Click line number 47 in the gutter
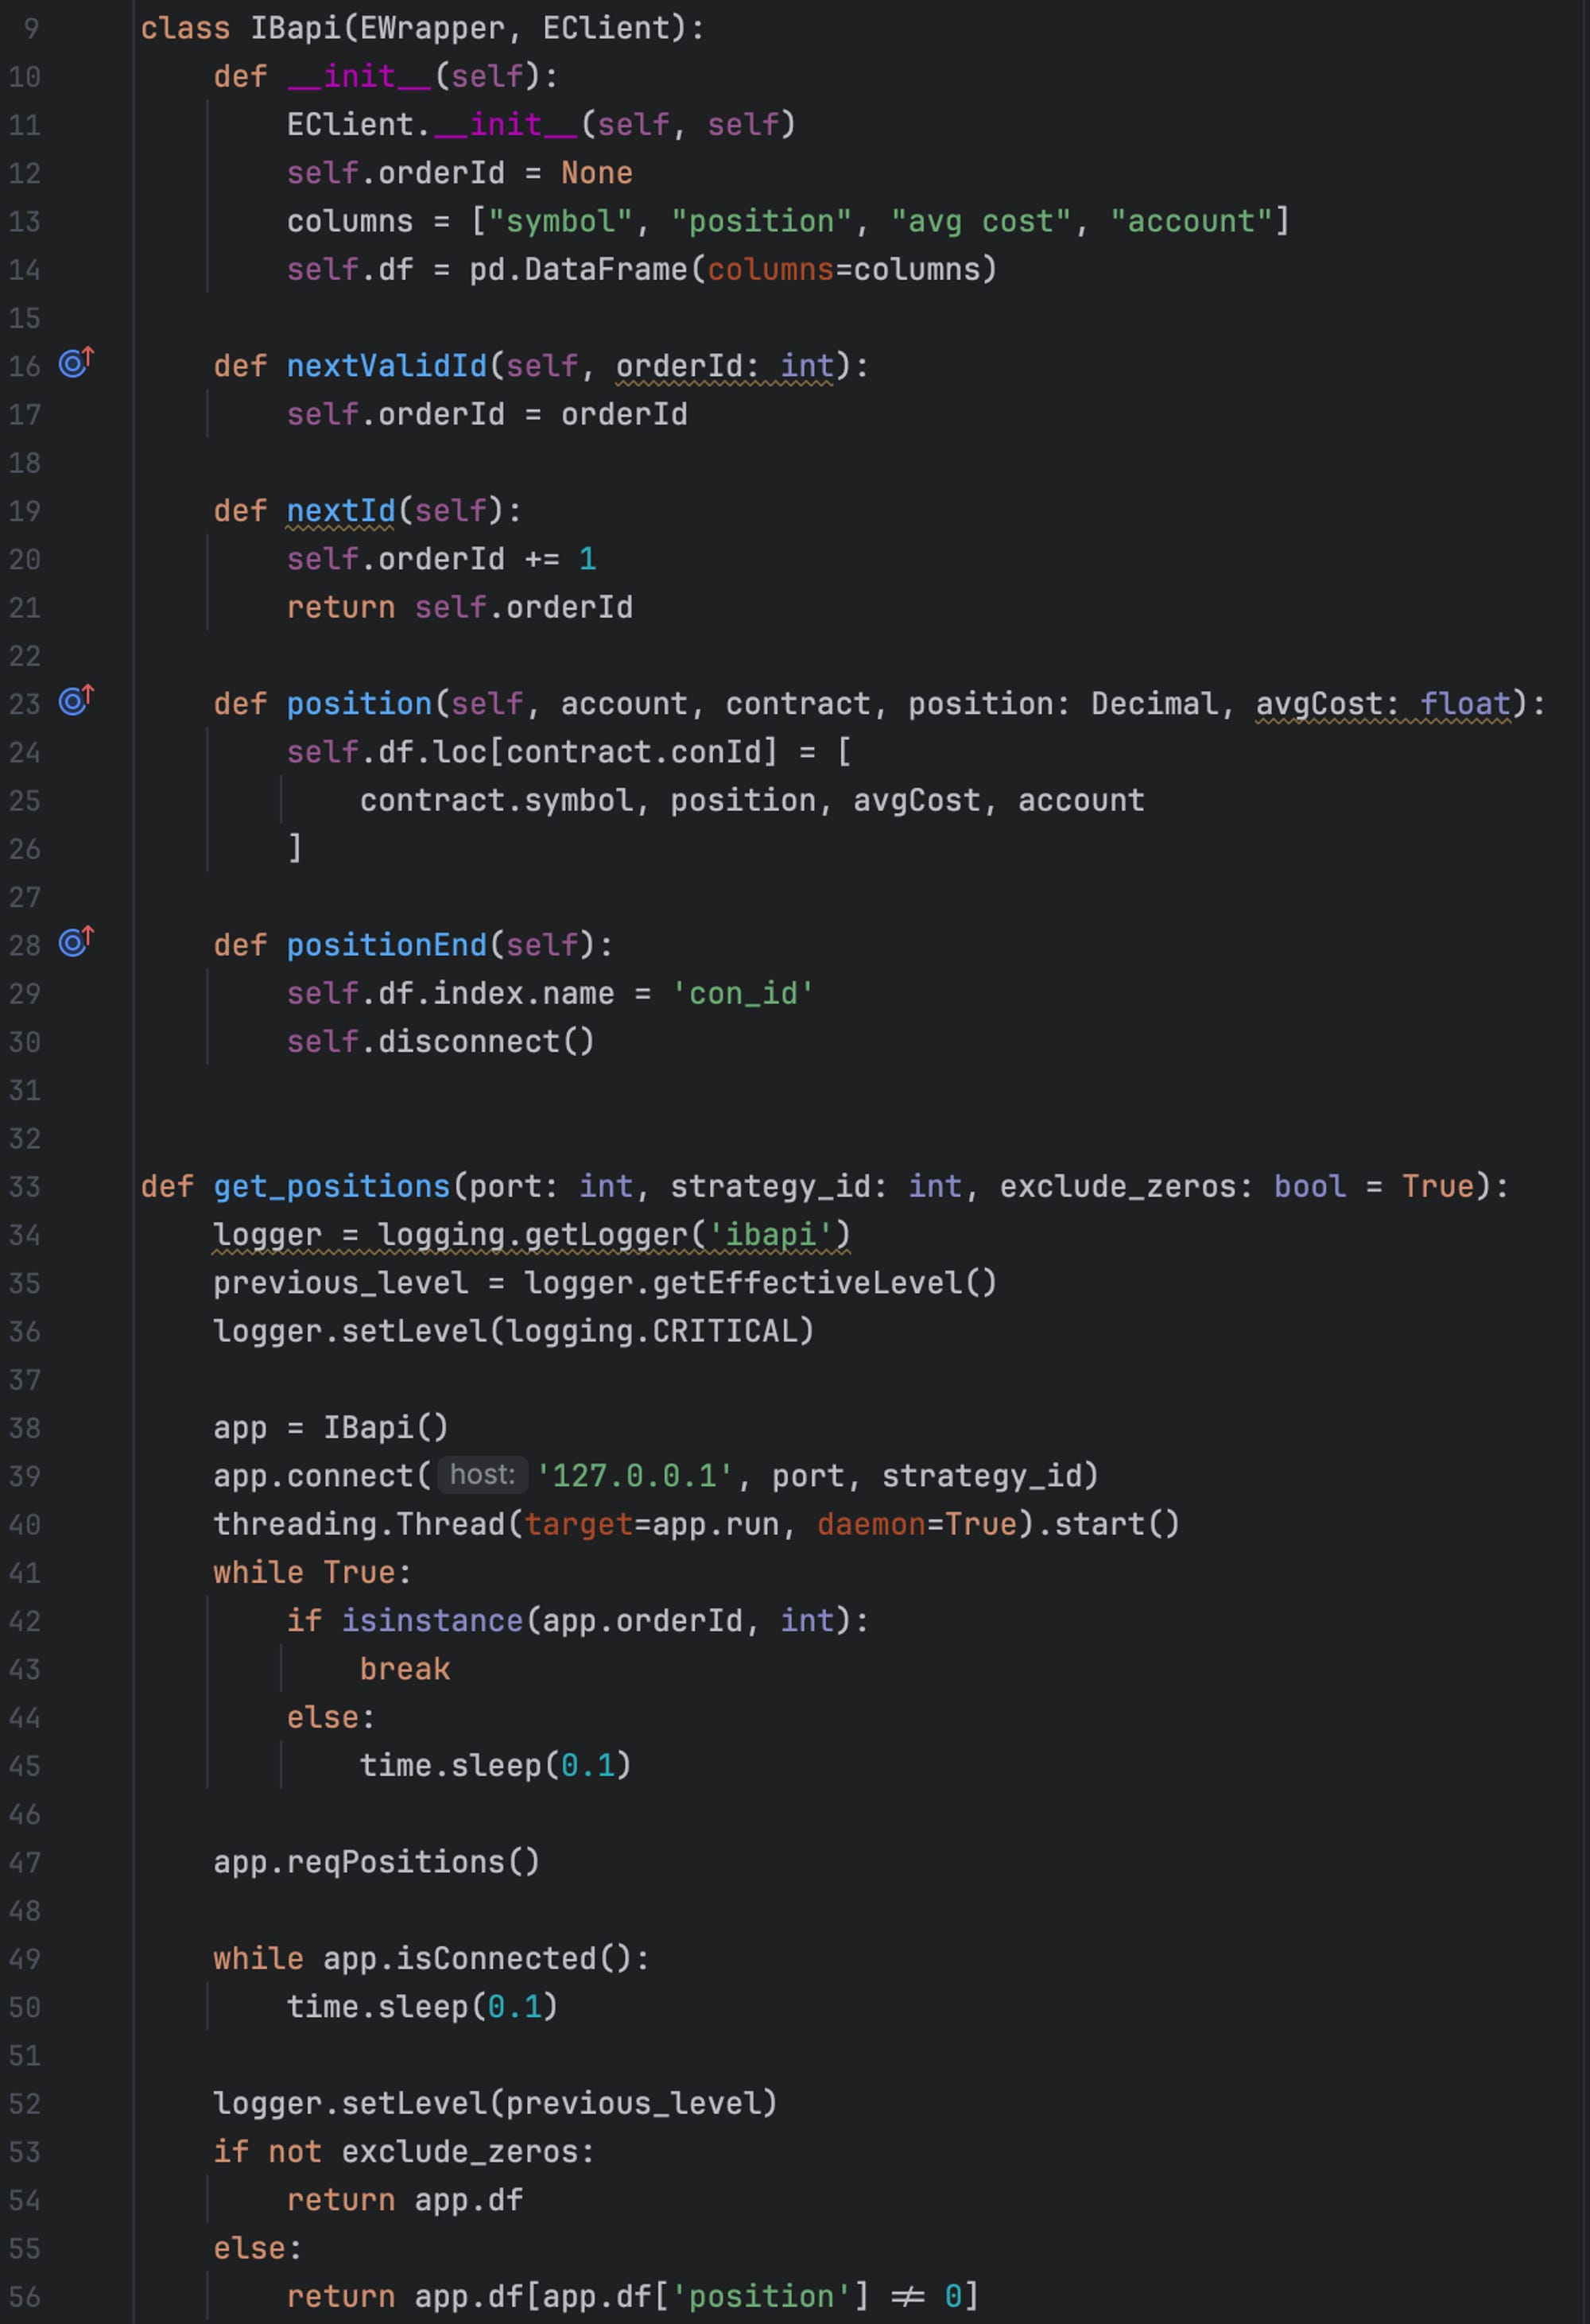1590x2324 pixels. point(26,1861)
